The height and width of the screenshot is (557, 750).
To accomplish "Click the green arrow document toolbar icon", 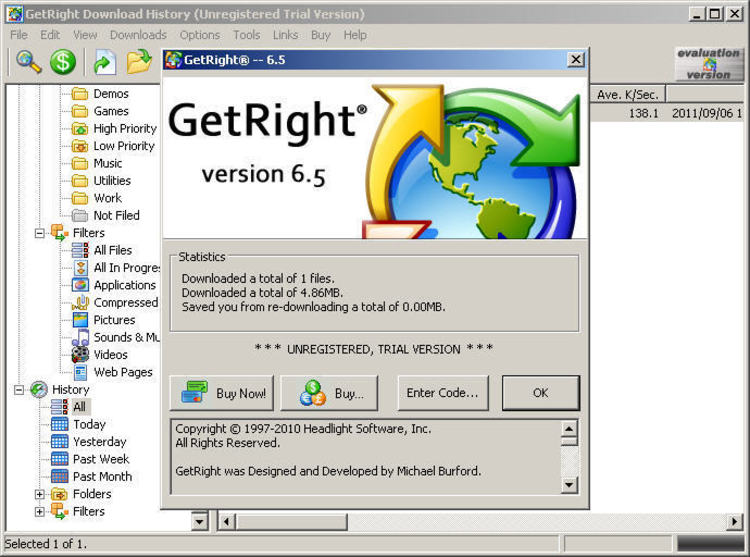I will click(104, 62).
